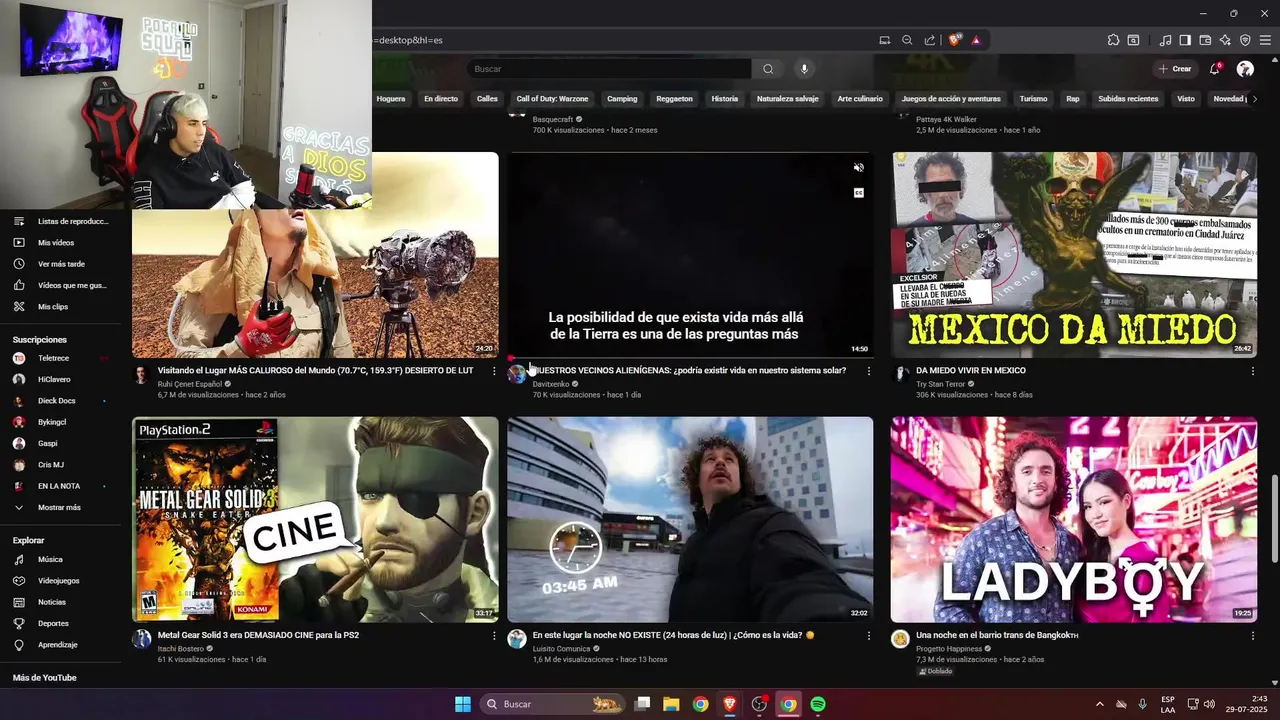Click the Windows taskbar search box
1280x720 pixels.
(x=552, y=704)
